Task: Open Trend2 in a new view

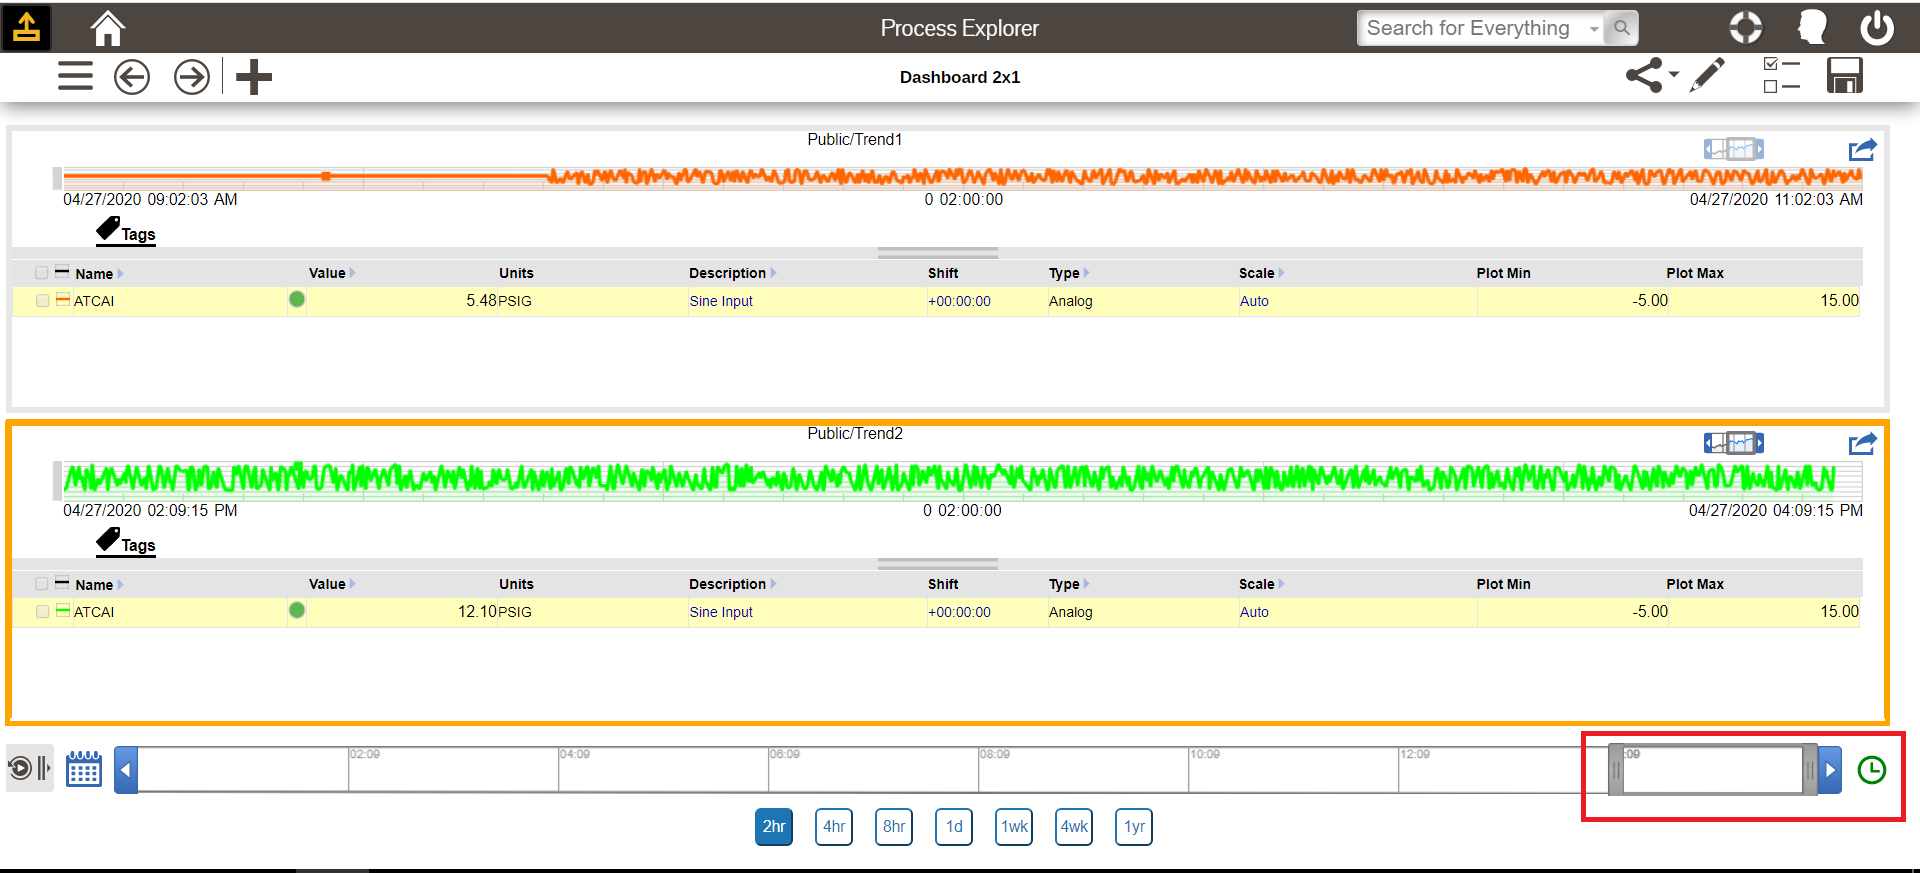Action: (1862, 444)
